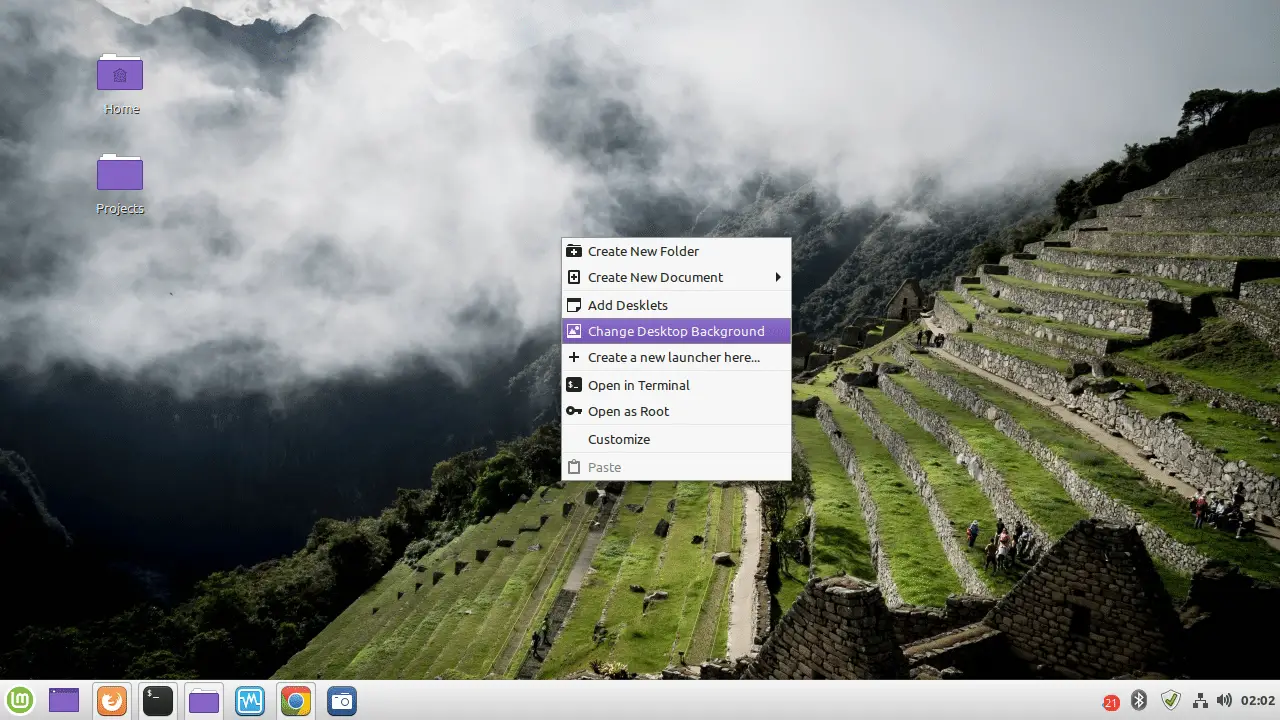Choose Open in Terminal from the menu

point(639,385)
